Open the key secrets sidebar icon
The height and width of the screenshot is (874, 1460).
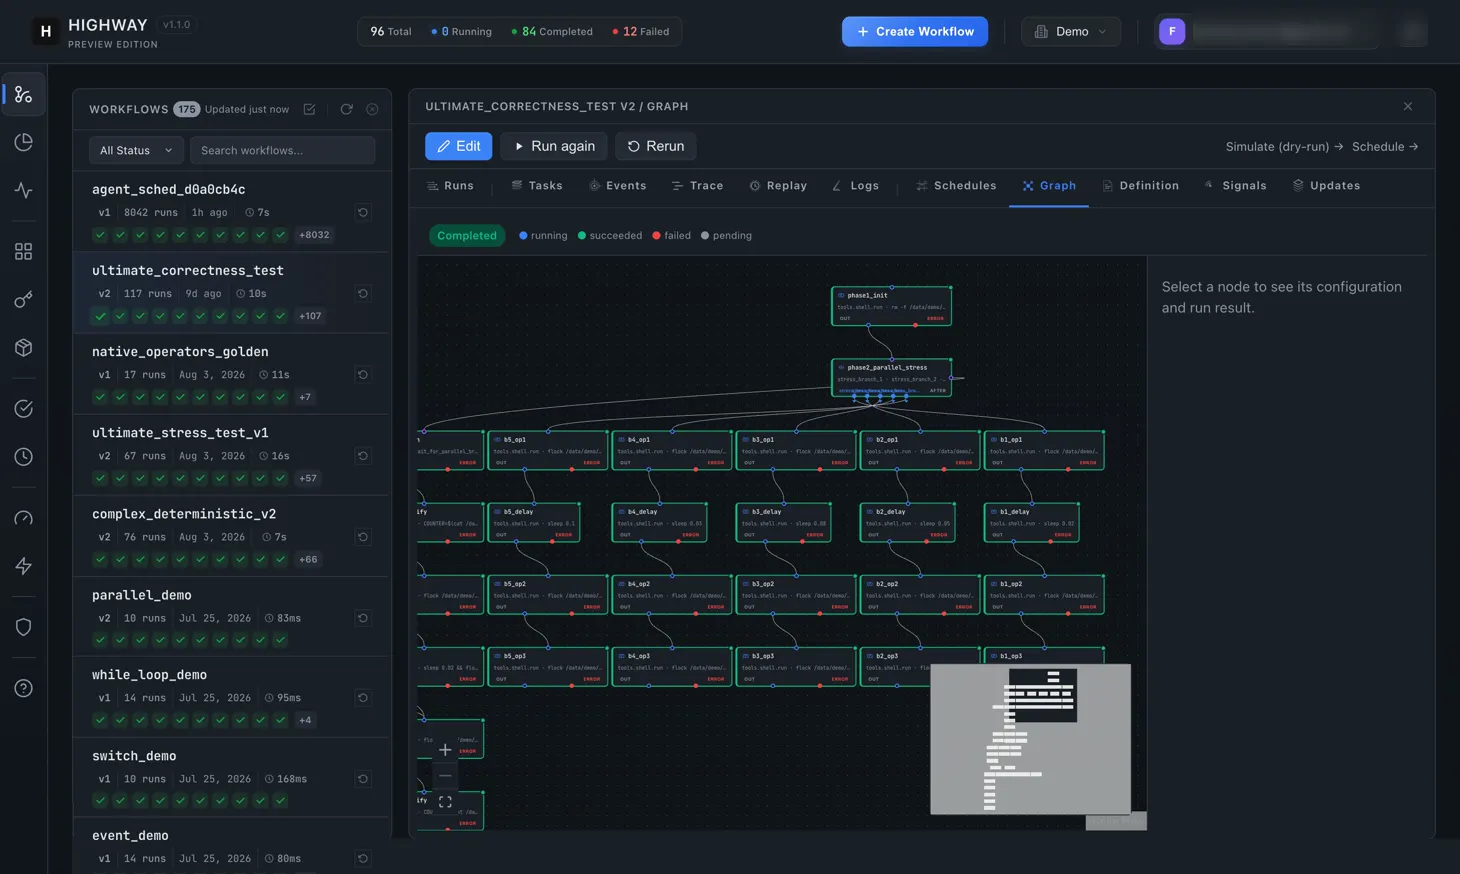point(23,299)
